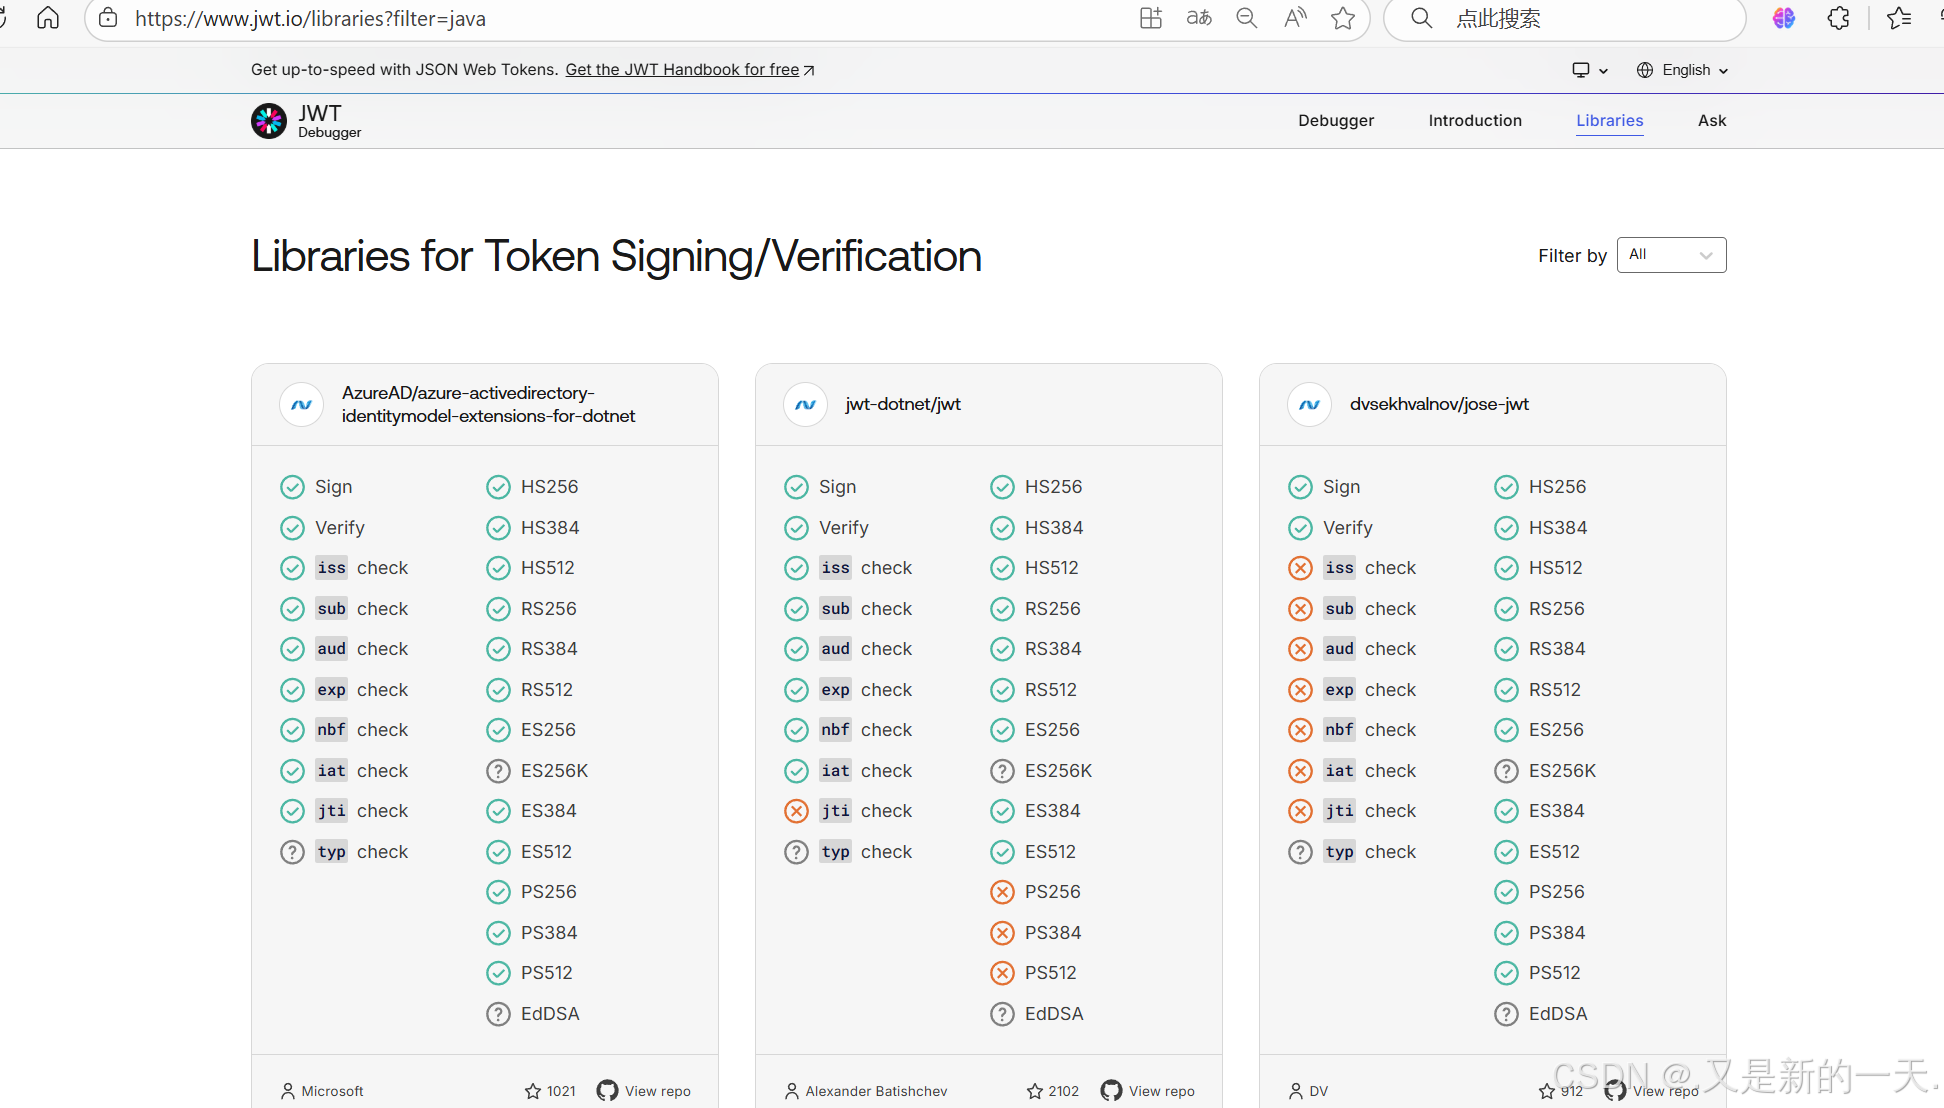Open the favorites list icon
The image size is (1944, 1108).
(1899, 18)
